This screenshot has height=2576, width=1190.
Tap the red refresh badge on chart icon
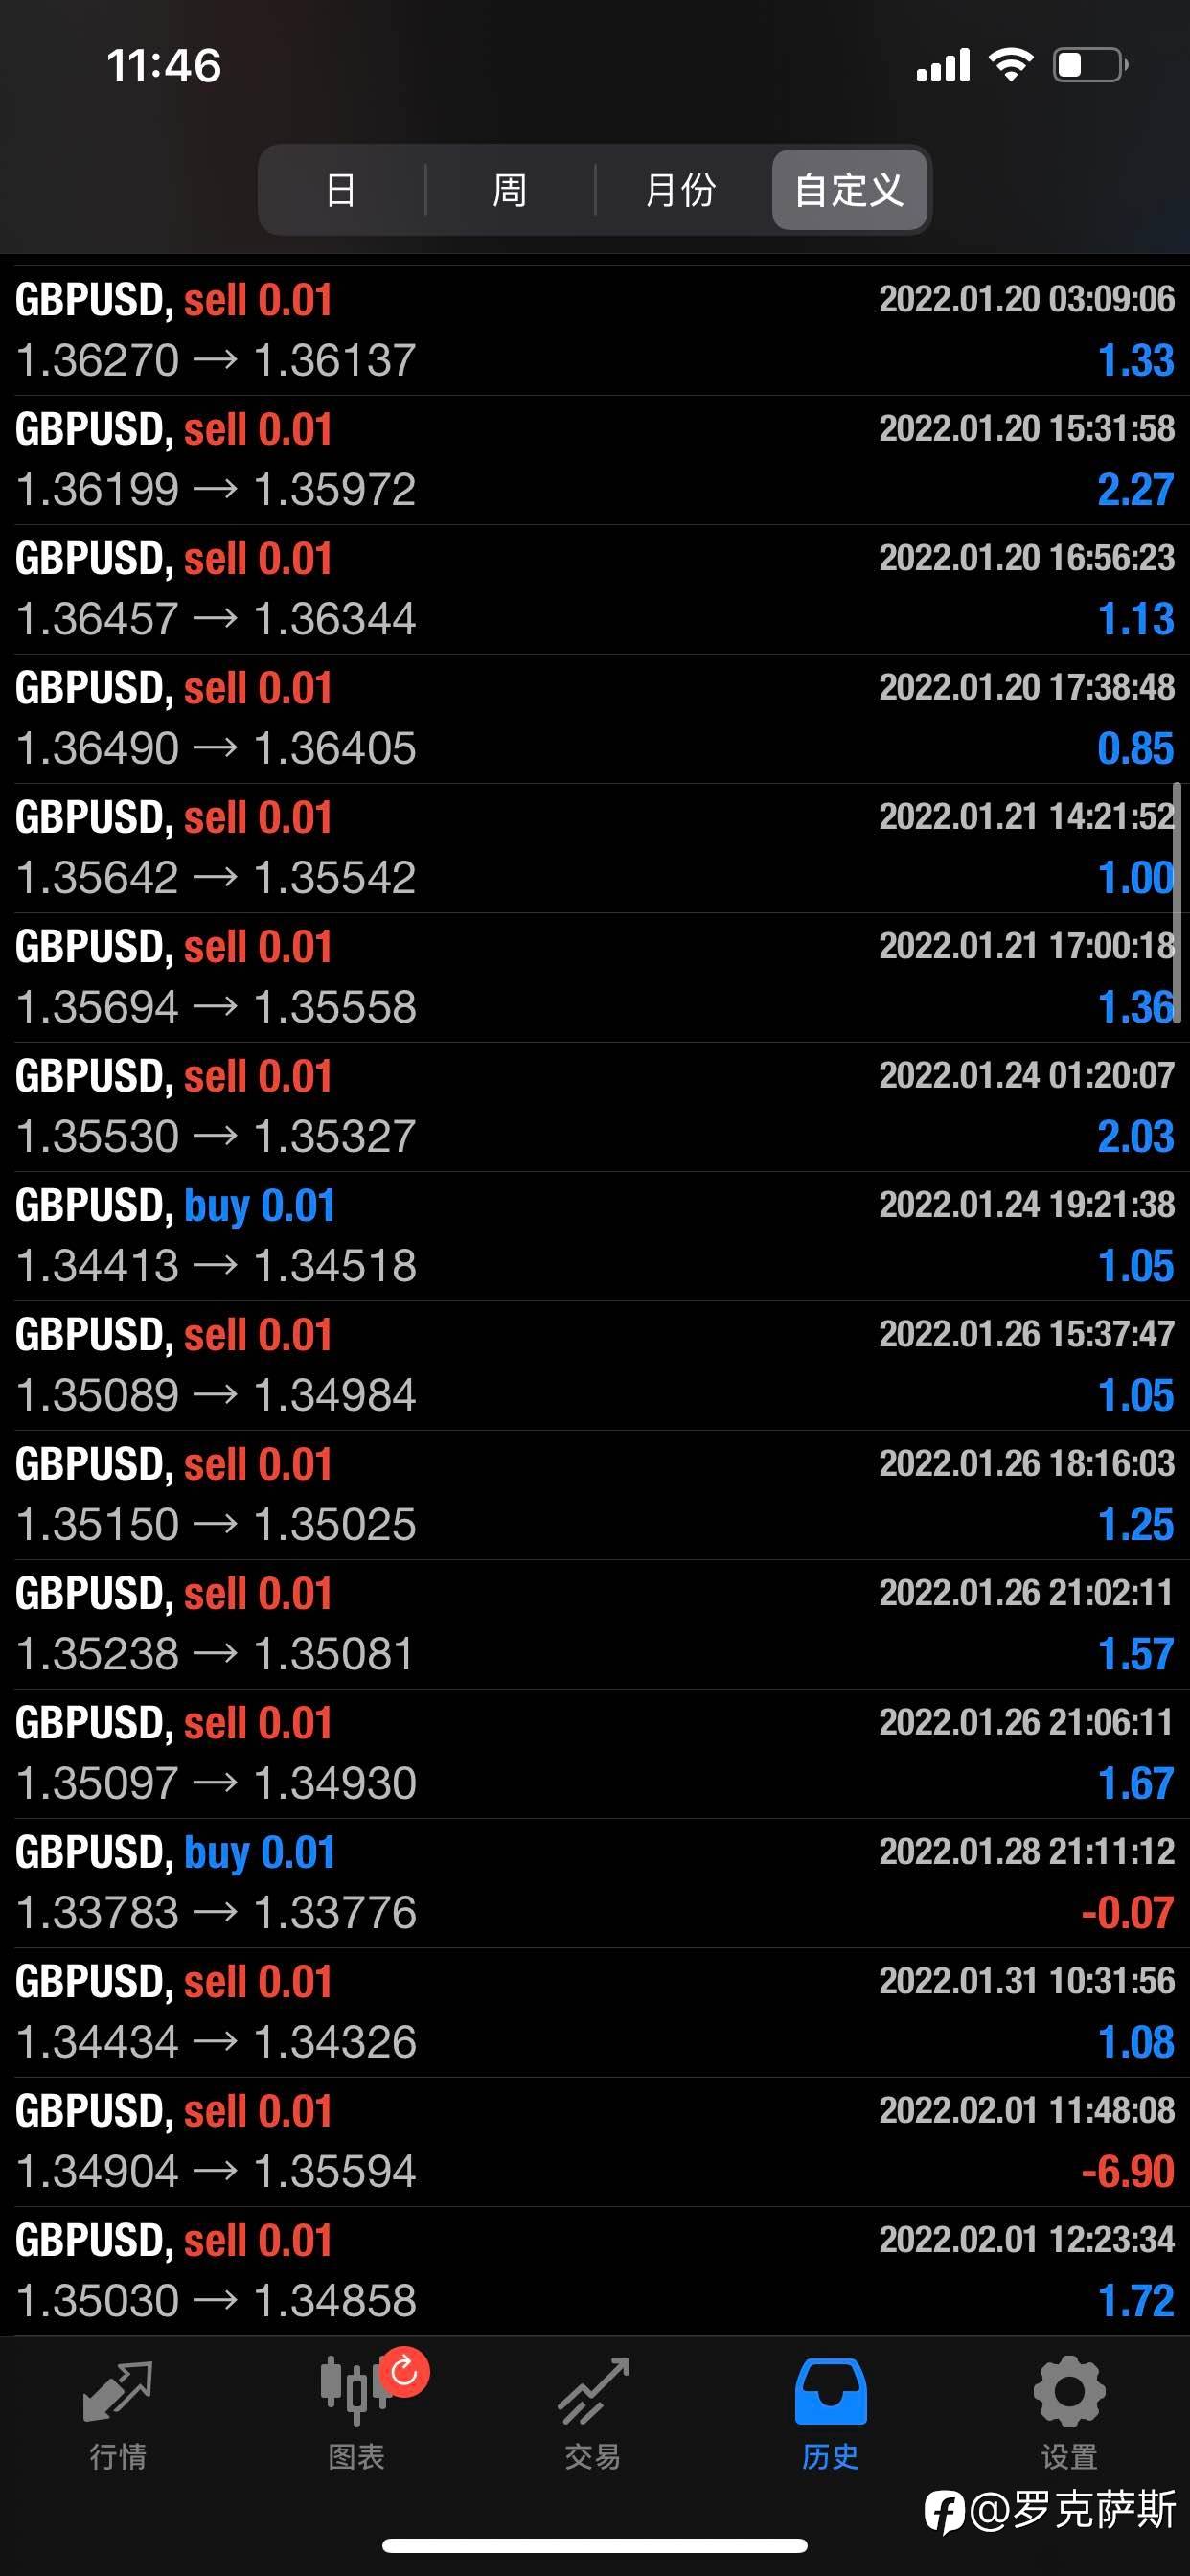click(404, 2371)
